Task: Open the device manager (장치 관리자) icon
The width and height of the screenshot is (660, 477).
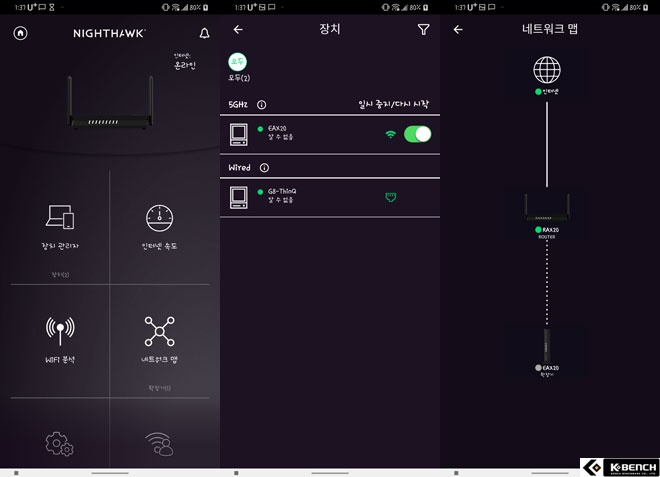Action: click(60, 217)
